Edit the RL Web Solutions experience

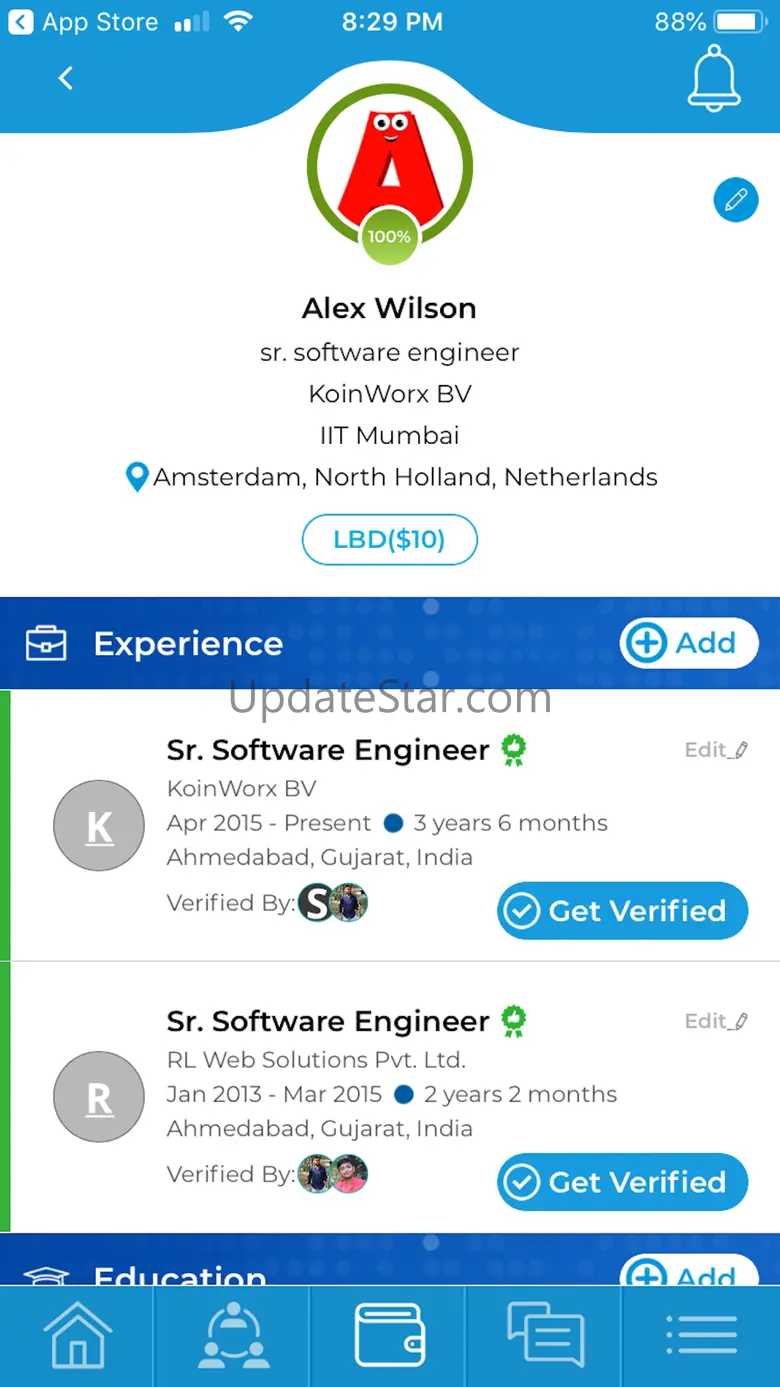[x=716, y=1021]
